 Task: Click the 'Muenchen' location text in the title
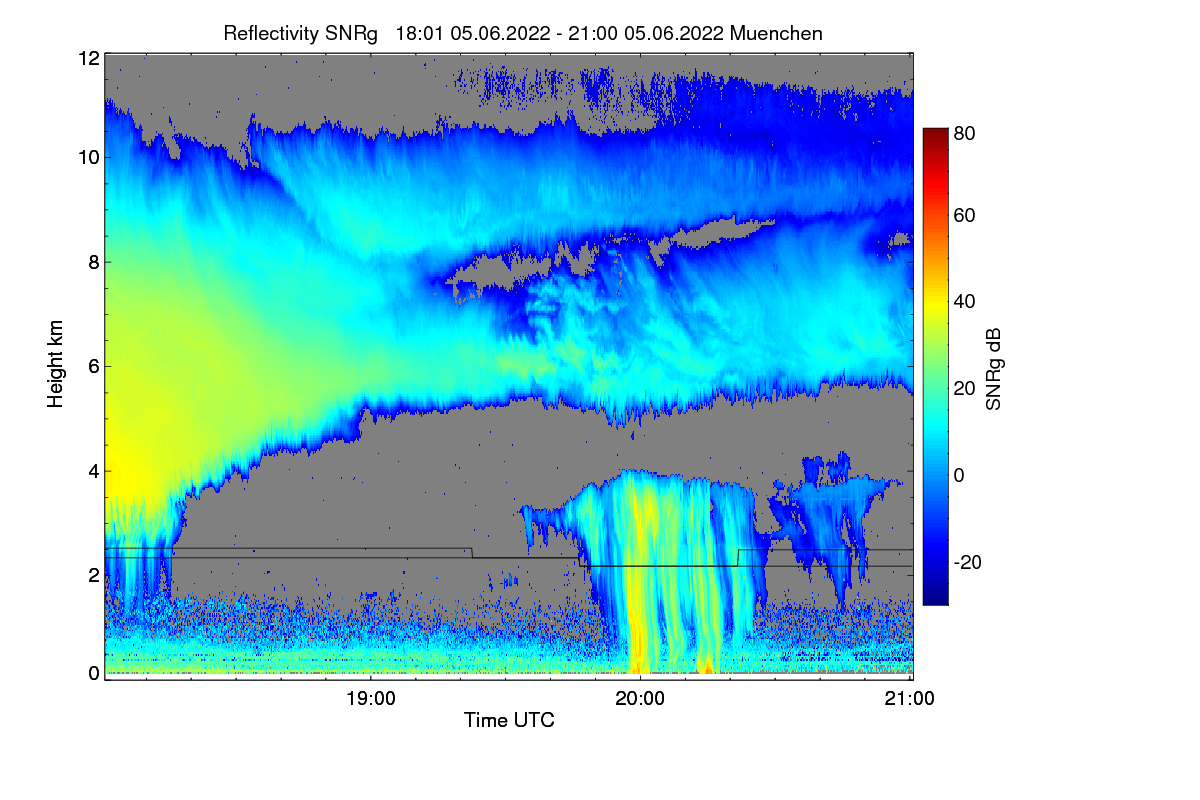coord(777,33)
